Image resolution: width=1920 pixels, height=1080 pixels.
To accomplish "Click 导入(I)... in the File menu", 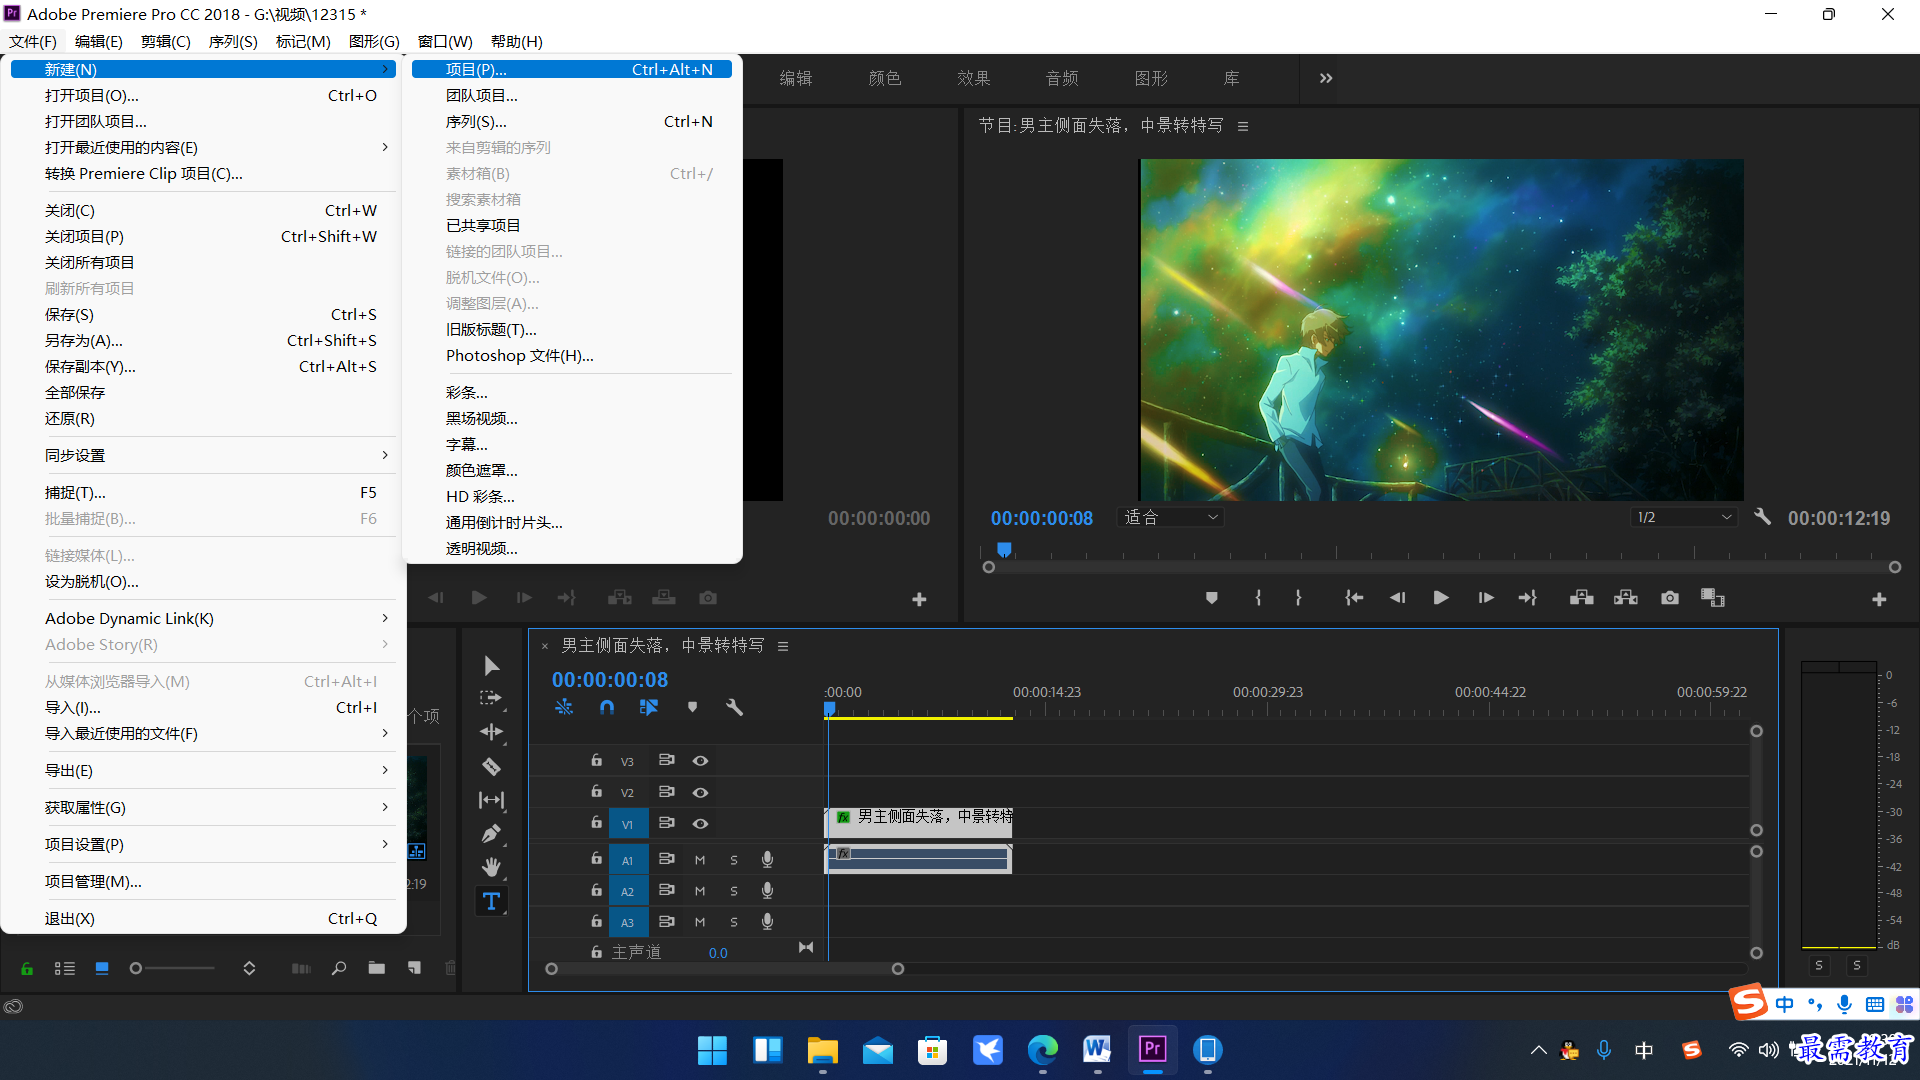I will click(x=204, y=707).
